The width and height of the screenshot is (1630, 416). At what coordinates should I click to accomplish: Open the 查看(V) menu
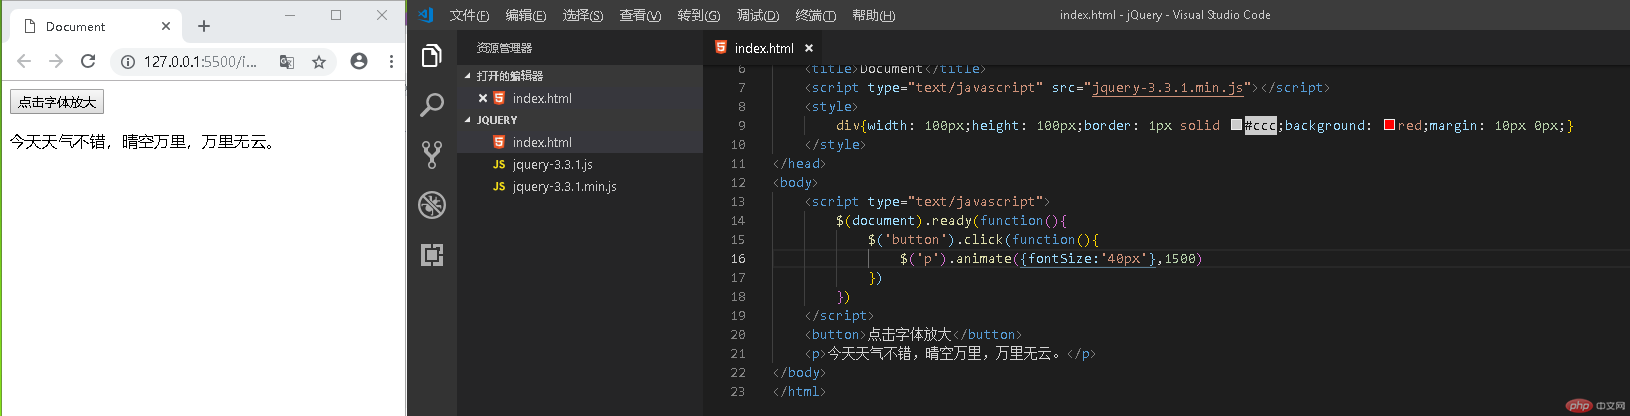tap(640, 15)
